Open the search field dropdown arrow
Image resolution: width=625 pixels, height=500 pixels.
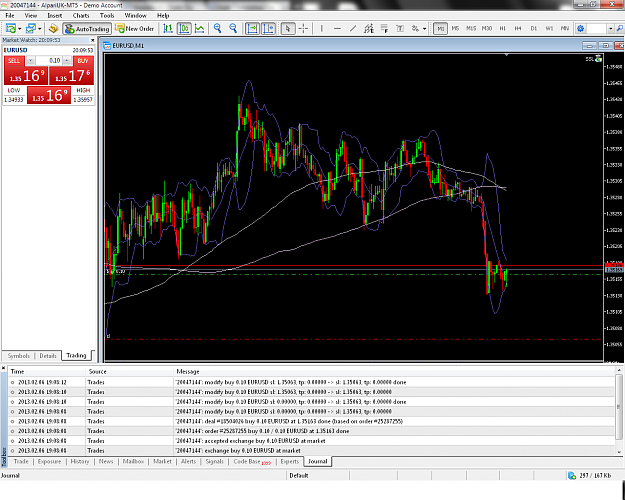point(610,29)
